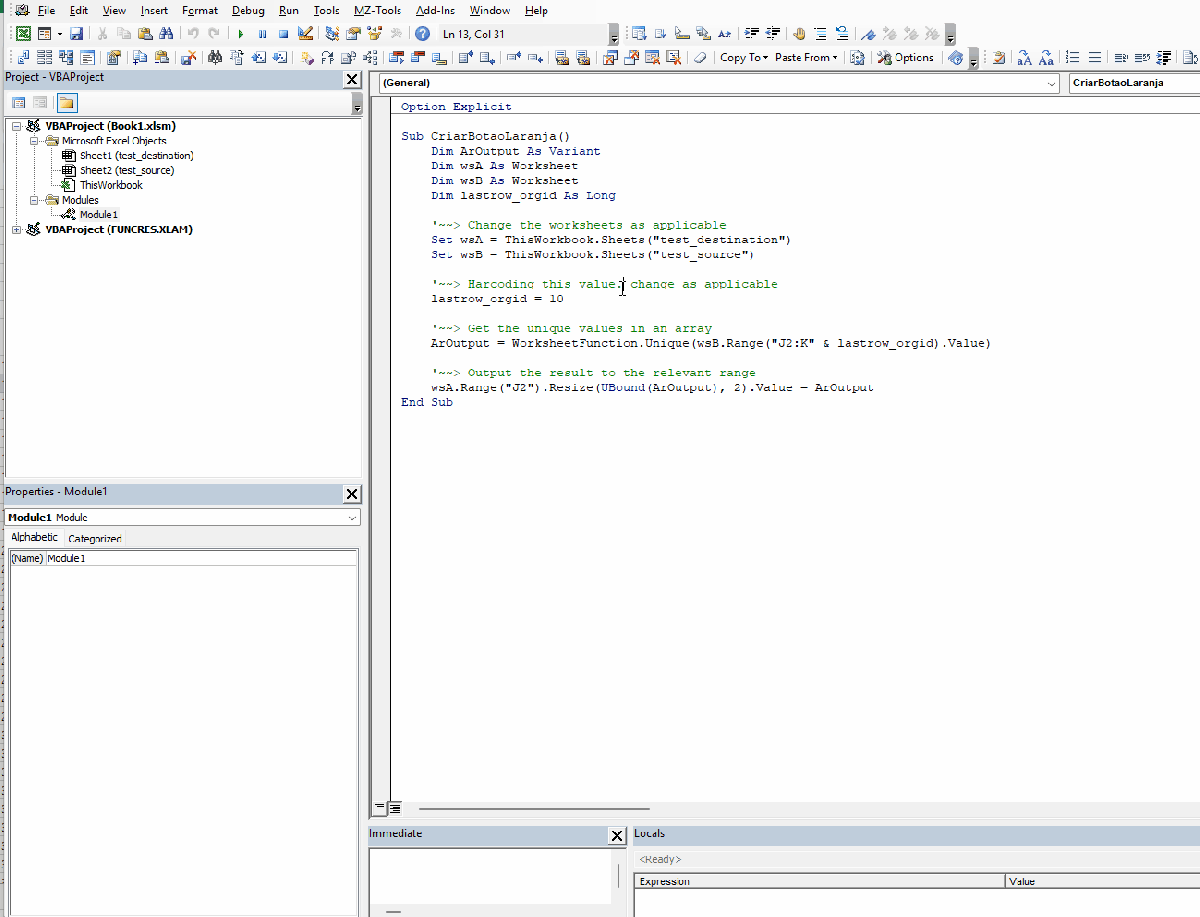This screenshot has width=1200, height=917.
Task: Click the Value column header in Locals
Action: [1103, 881]
